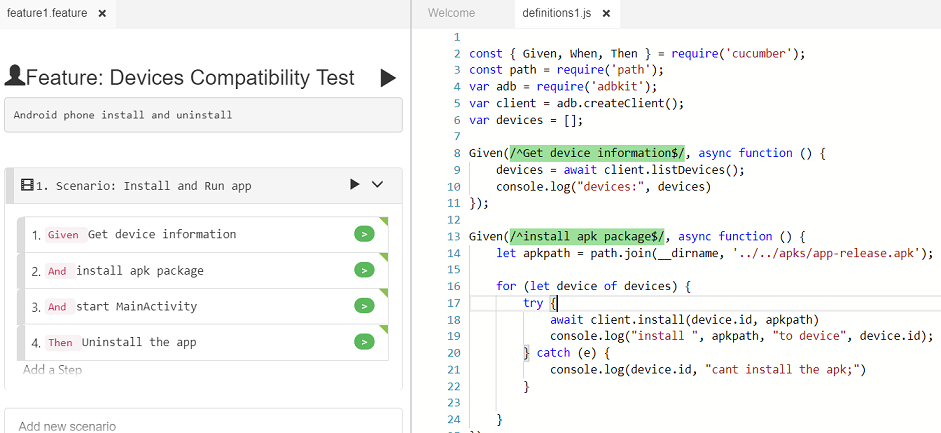Select the feature1.feature tab
Screen dimensions: 941x433
tap(46, 13)
